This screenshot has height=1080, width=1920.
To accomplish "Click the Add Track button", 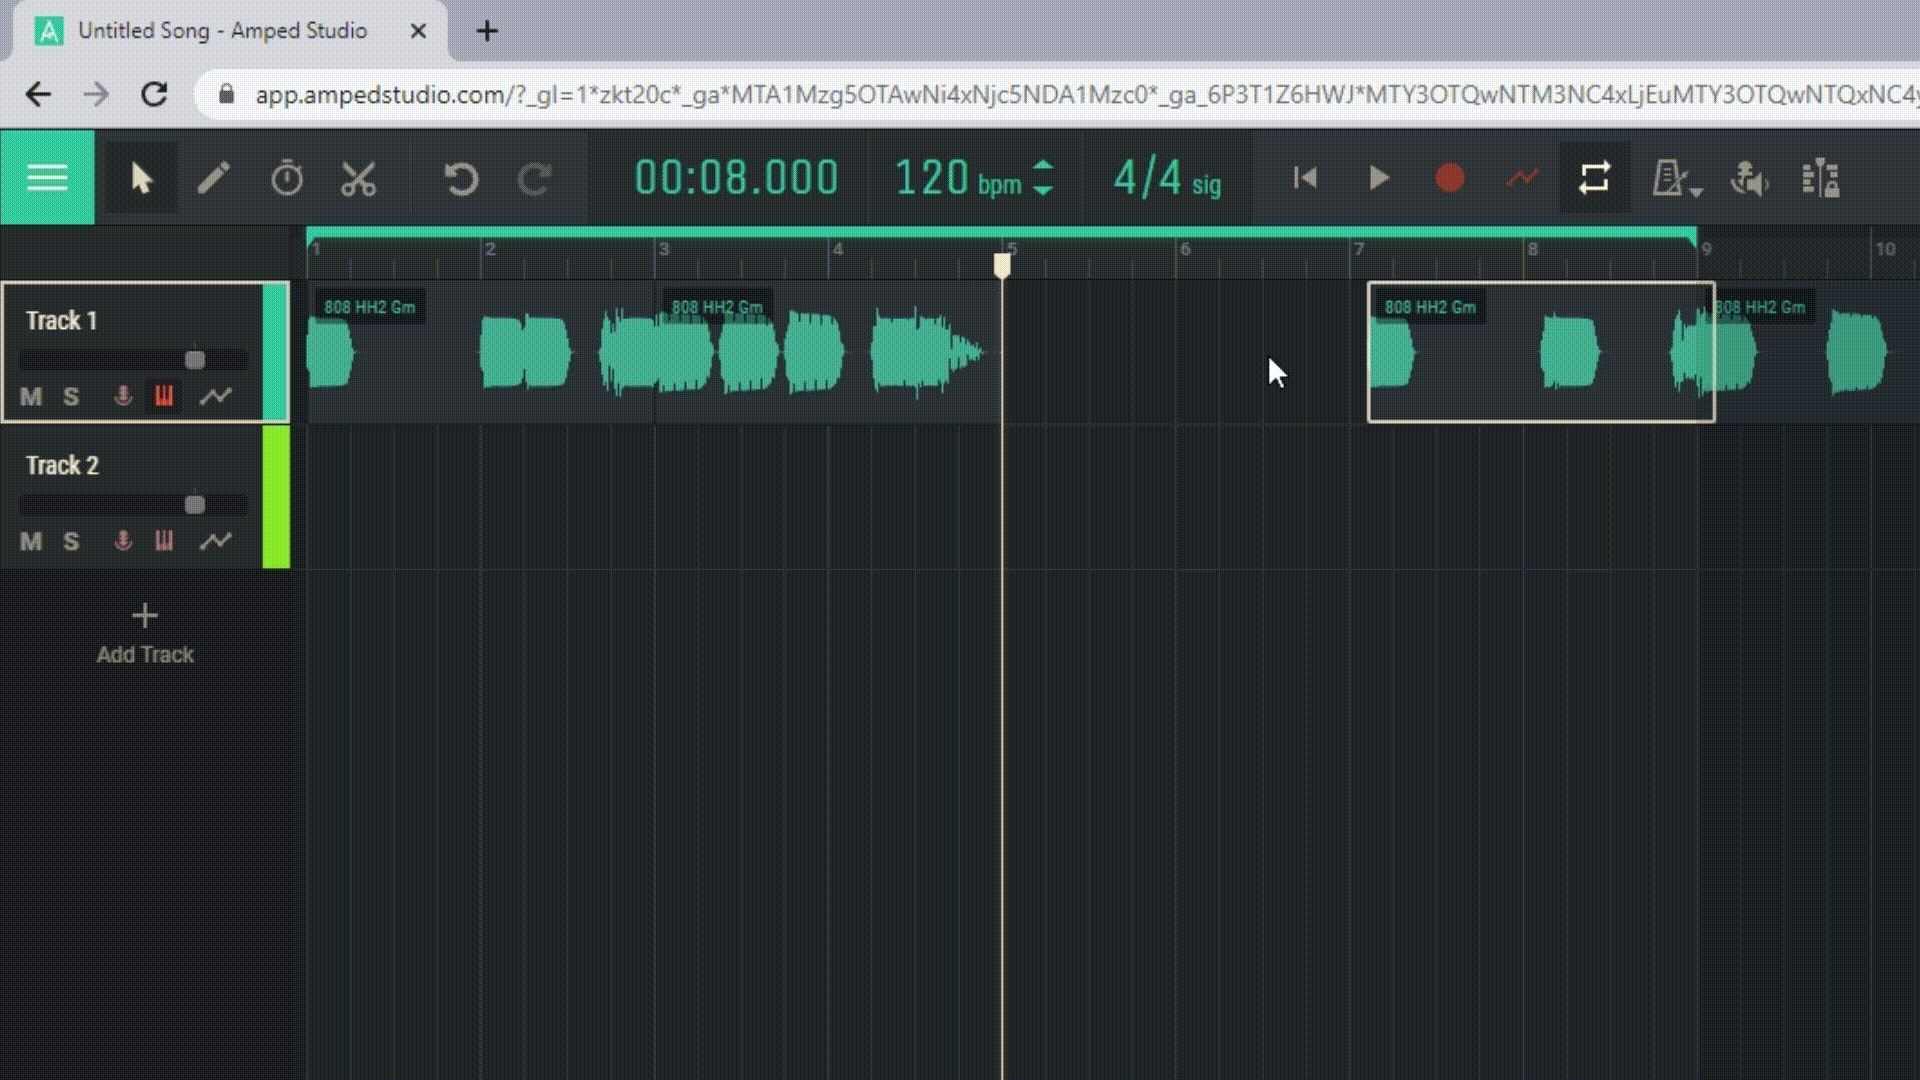I will pos(145,632).
